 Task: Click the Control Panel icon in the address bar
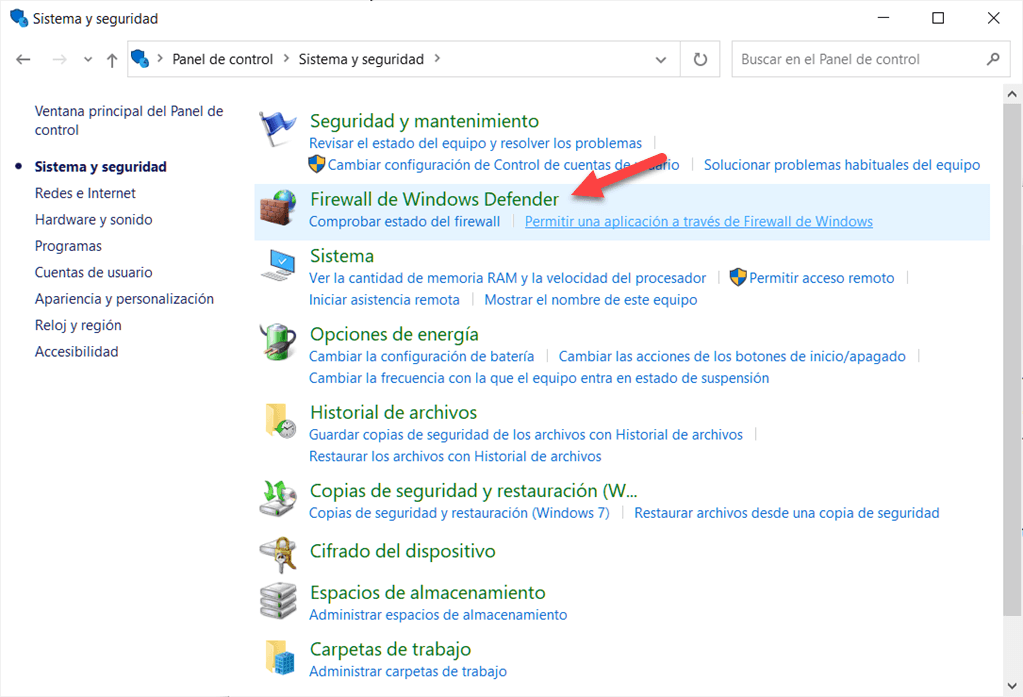click(x=140, y=59)
